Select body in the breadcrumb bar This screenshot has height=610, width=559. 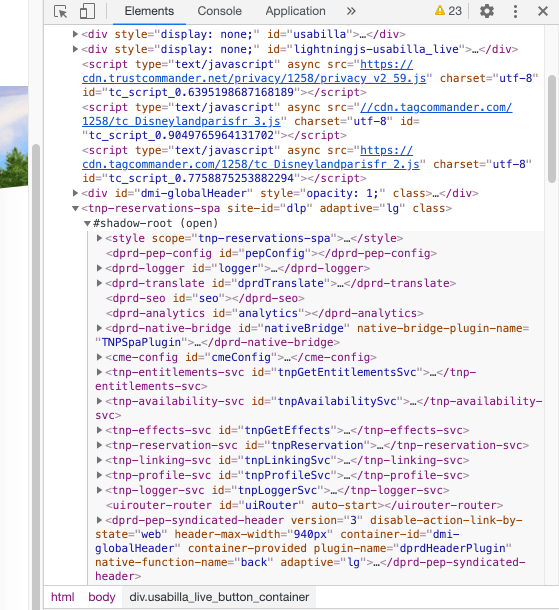click(102, 597)
